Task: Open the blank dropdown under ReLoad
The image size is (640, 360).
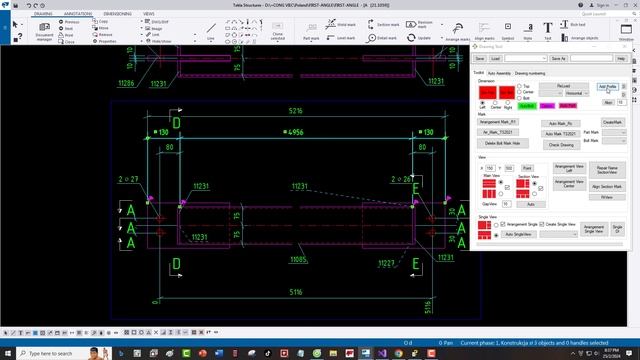Action: tap(551, 93)
